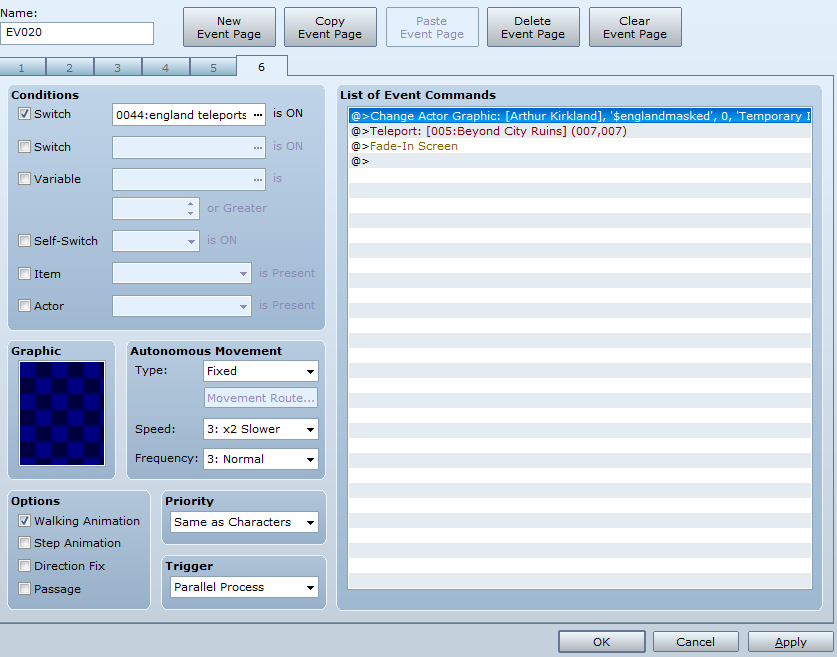This screenshot has width=837, height=657.
Task: Expand the Speed dropdown
Action: (260, 429)
